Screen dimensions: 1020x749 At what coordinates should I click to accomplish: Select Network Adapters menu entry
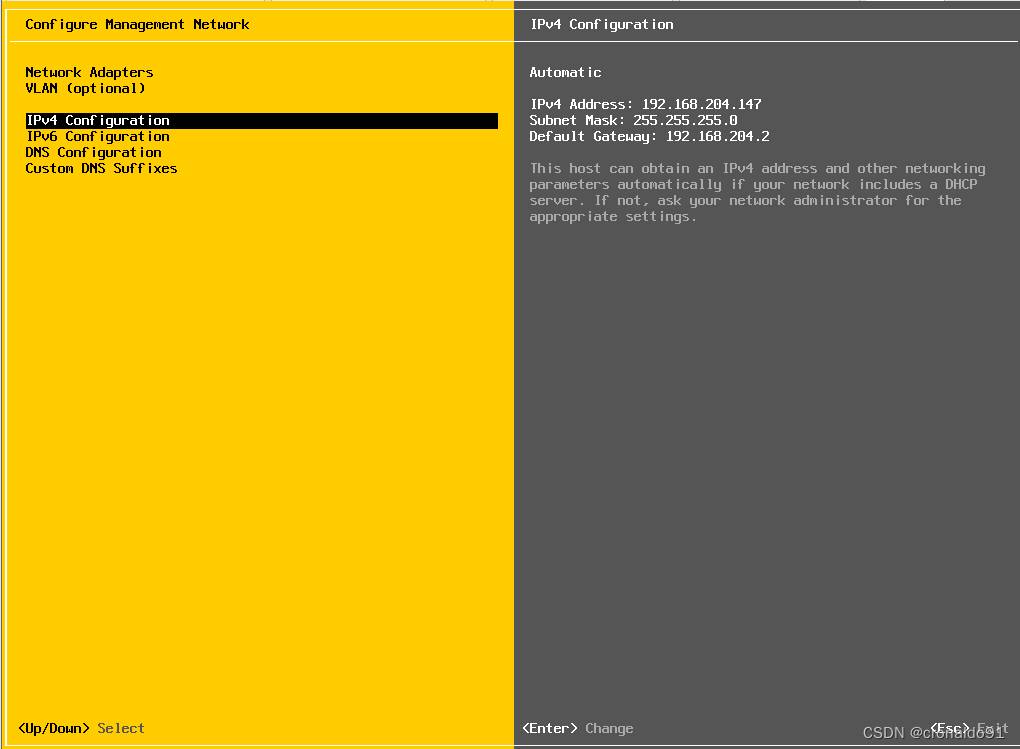pyautogui.click(x=89, y=72)
